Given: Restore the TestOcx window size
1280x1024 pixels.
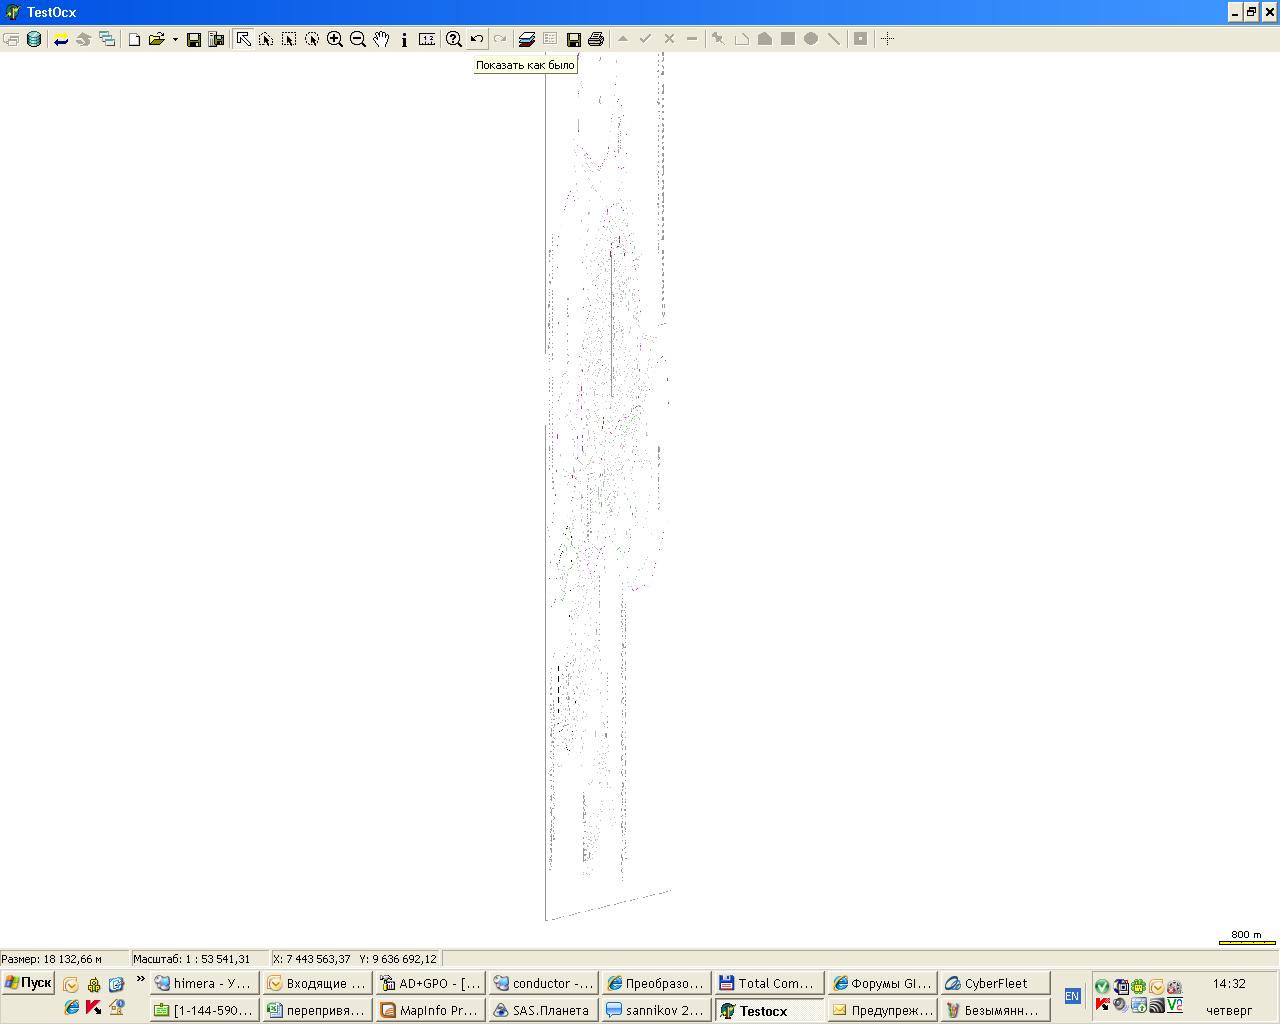Looking at the screenshot, I should coord(1251,12).
